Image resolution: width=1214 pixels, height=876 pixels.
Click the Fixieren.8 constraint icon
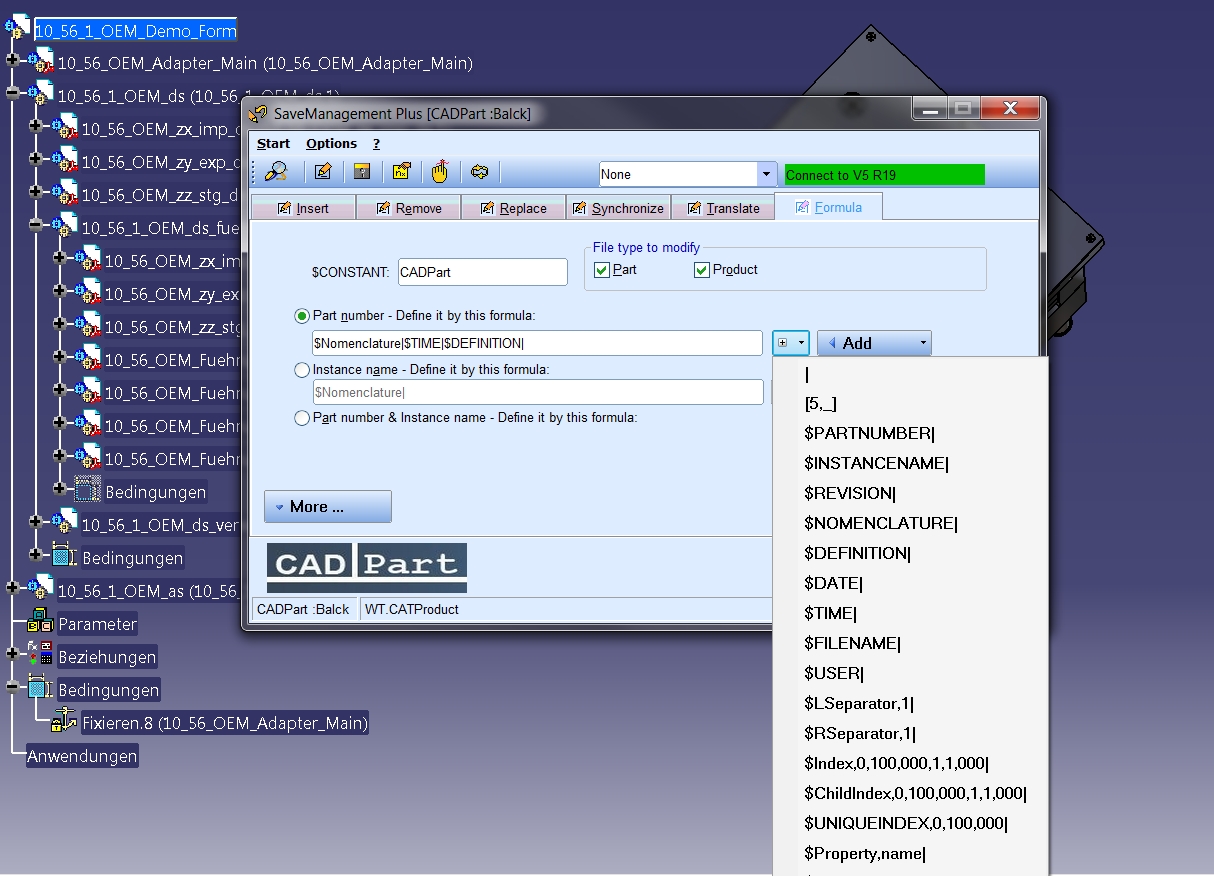(64, 722)
